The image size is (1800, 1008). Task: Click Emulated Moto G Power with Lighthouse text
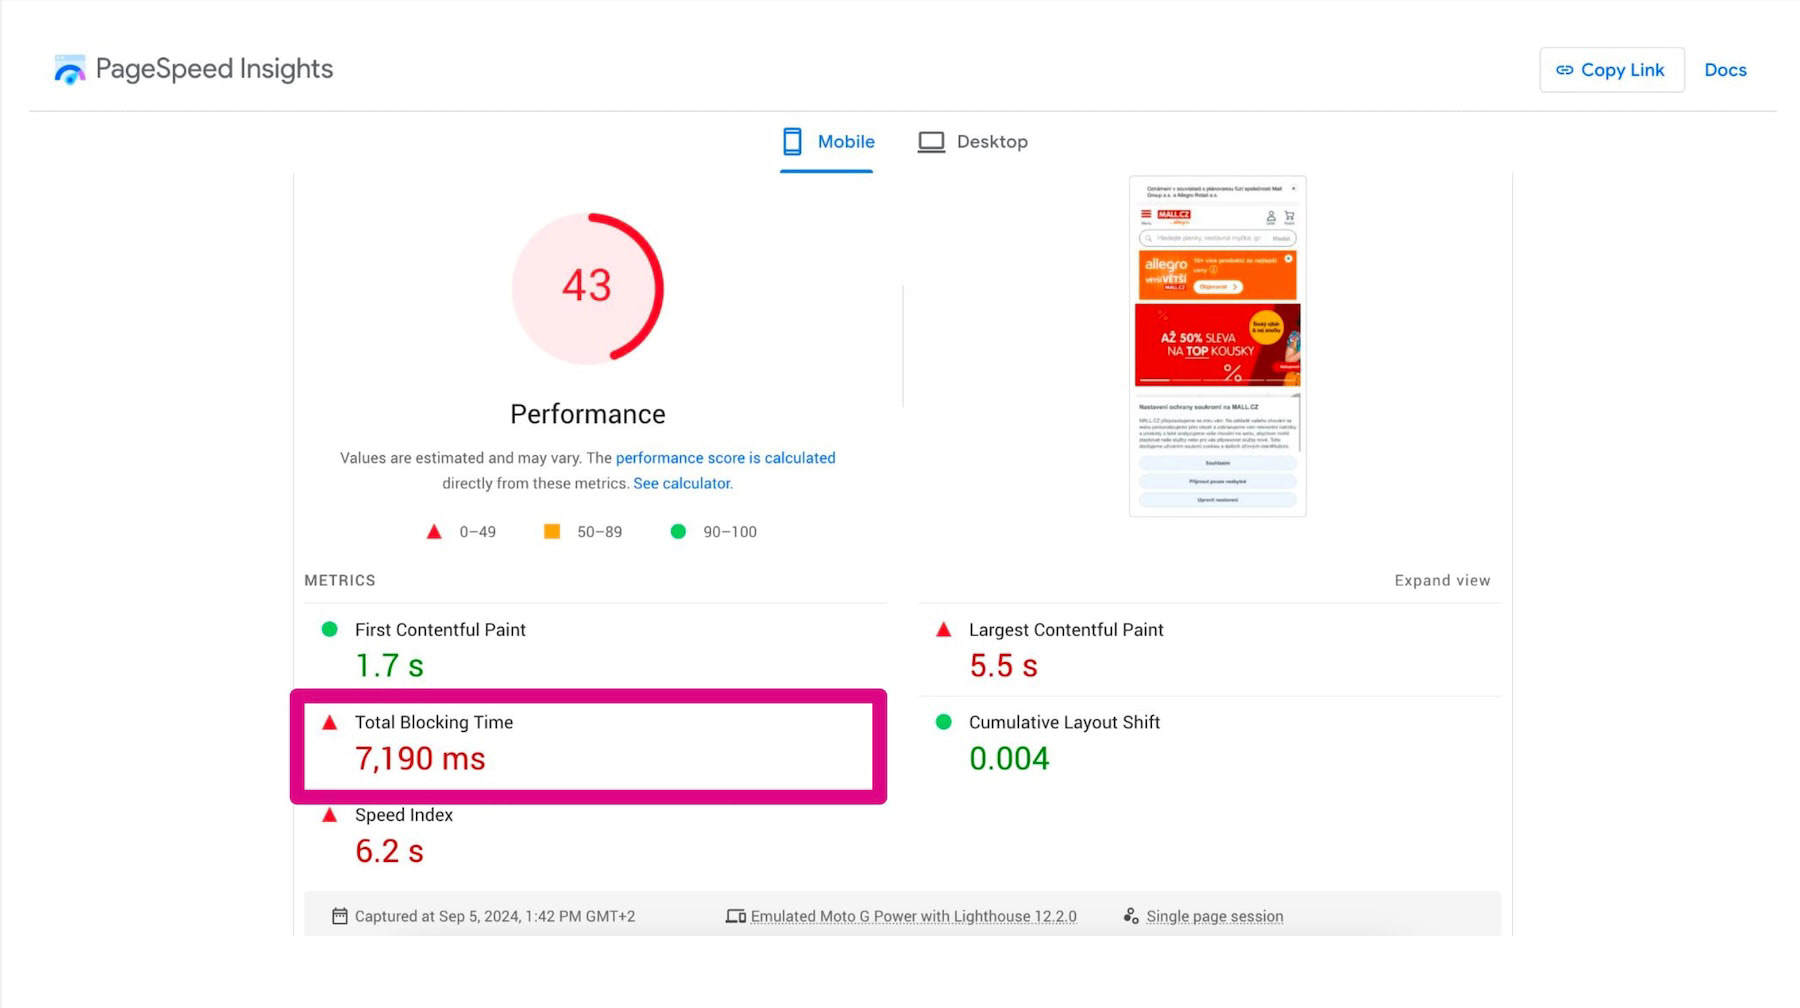pos(913,916)
